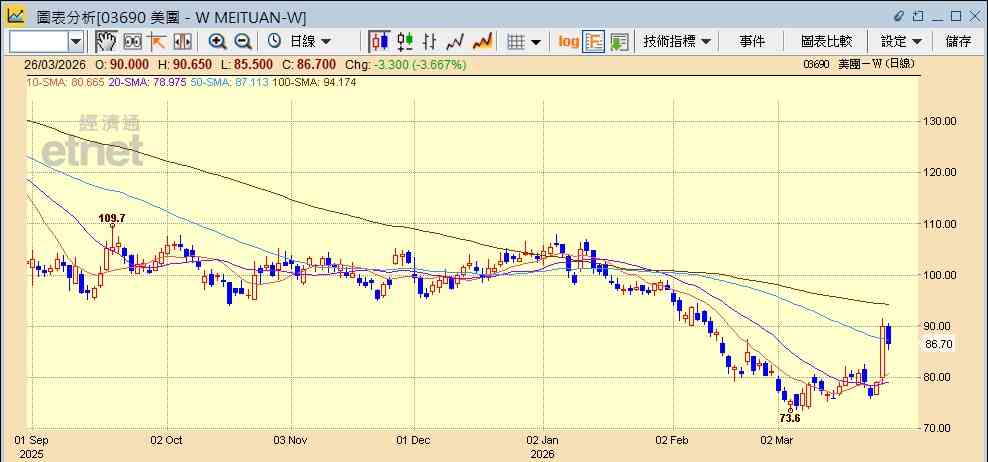Click the 86.70 current price label

pyautogui.click(x=938, y=345)
